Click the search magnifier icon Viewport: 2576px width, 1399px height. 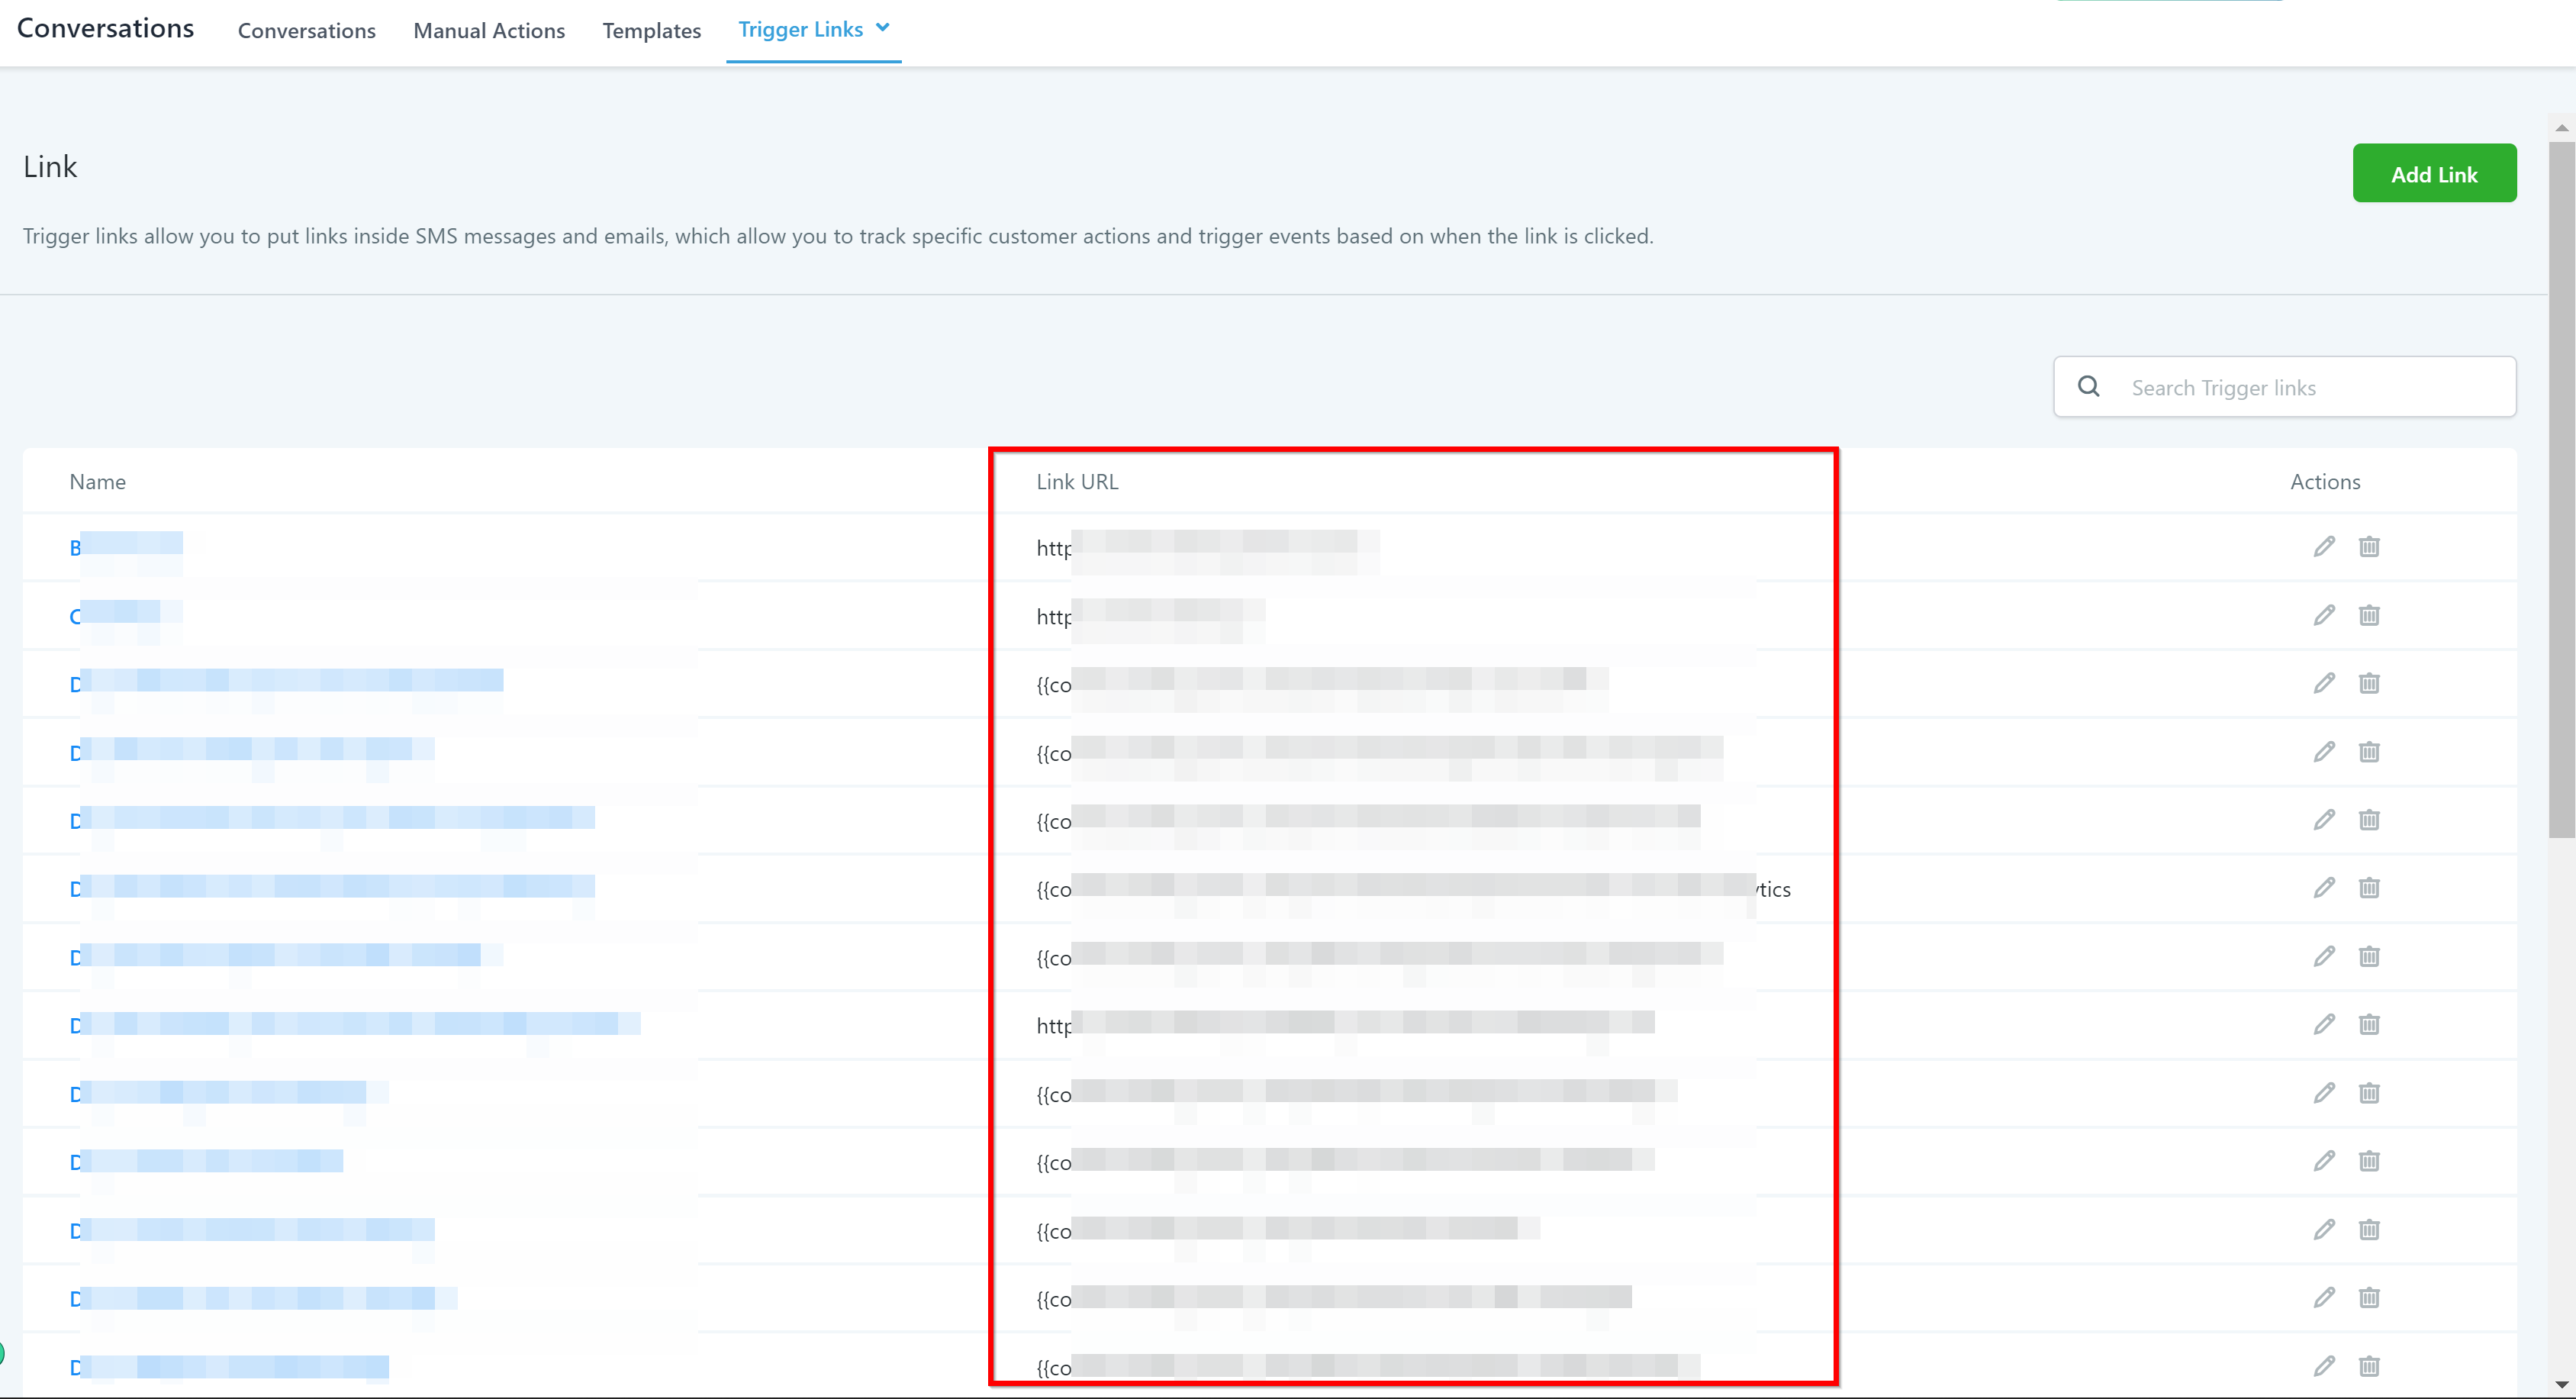(x=2089, y=386)
